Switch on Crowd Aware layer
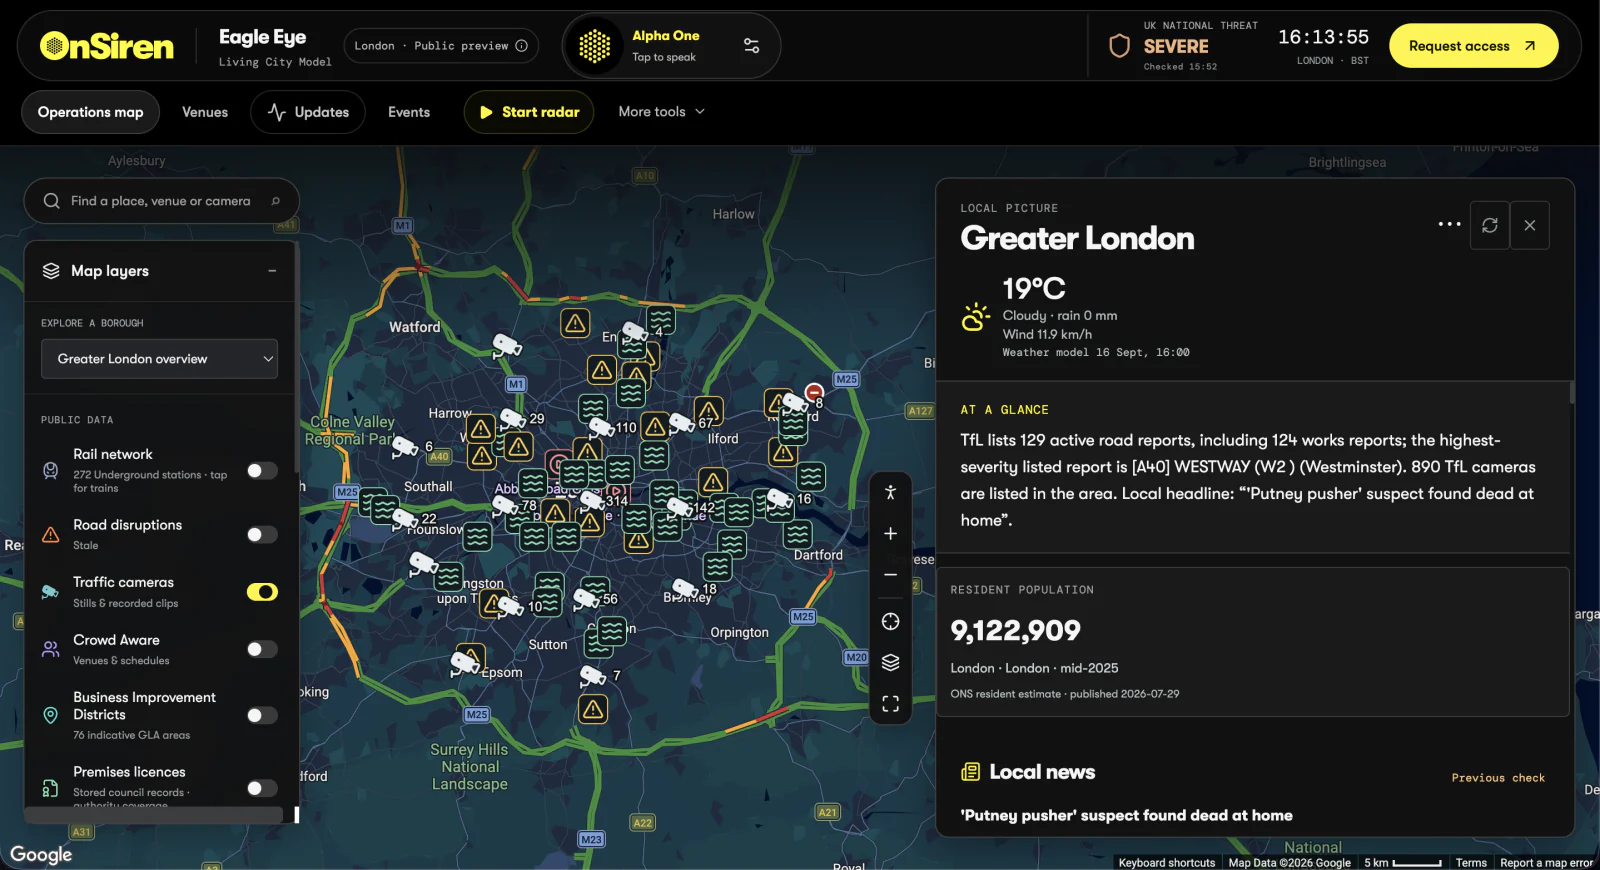 [x=262, y=650]
